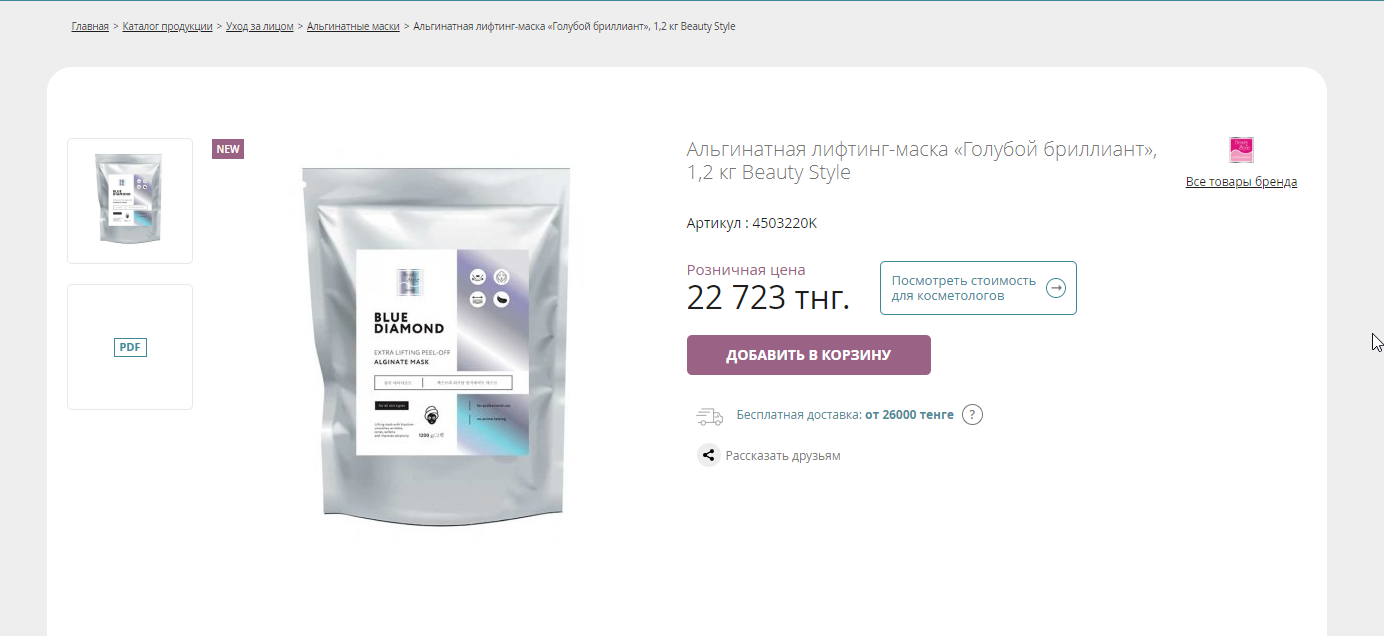Open the Каталог продукции breadcrumb

[x=167, y=26]
